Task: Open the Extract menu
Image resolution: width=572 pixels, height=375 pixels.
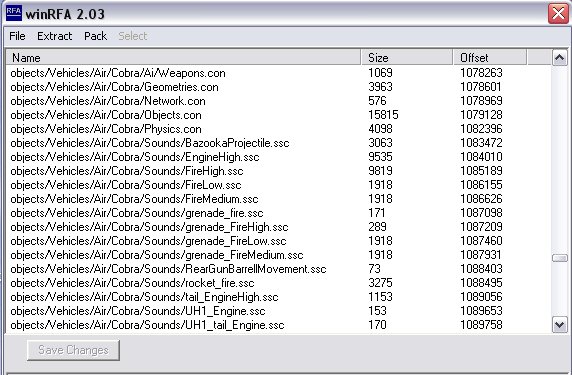Action: [x=55, y=36]
